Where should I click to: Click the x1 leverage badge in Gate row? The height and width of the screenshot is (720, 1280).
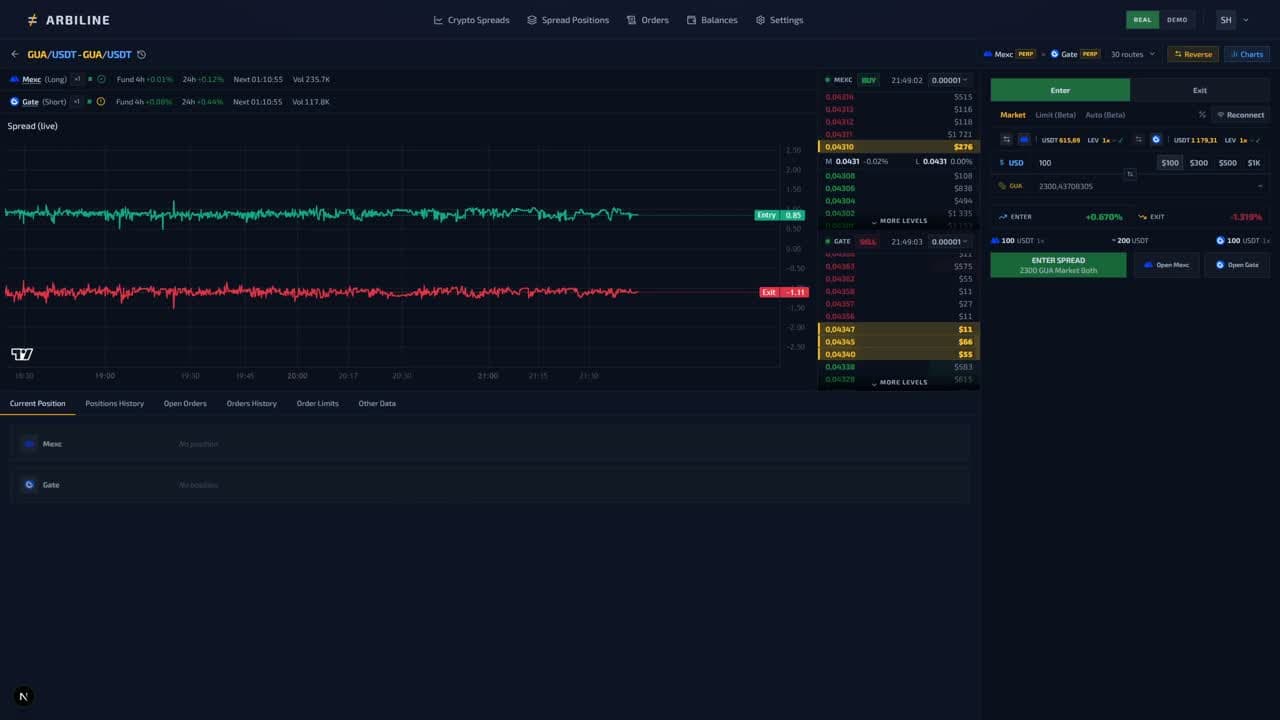[77, 101]
